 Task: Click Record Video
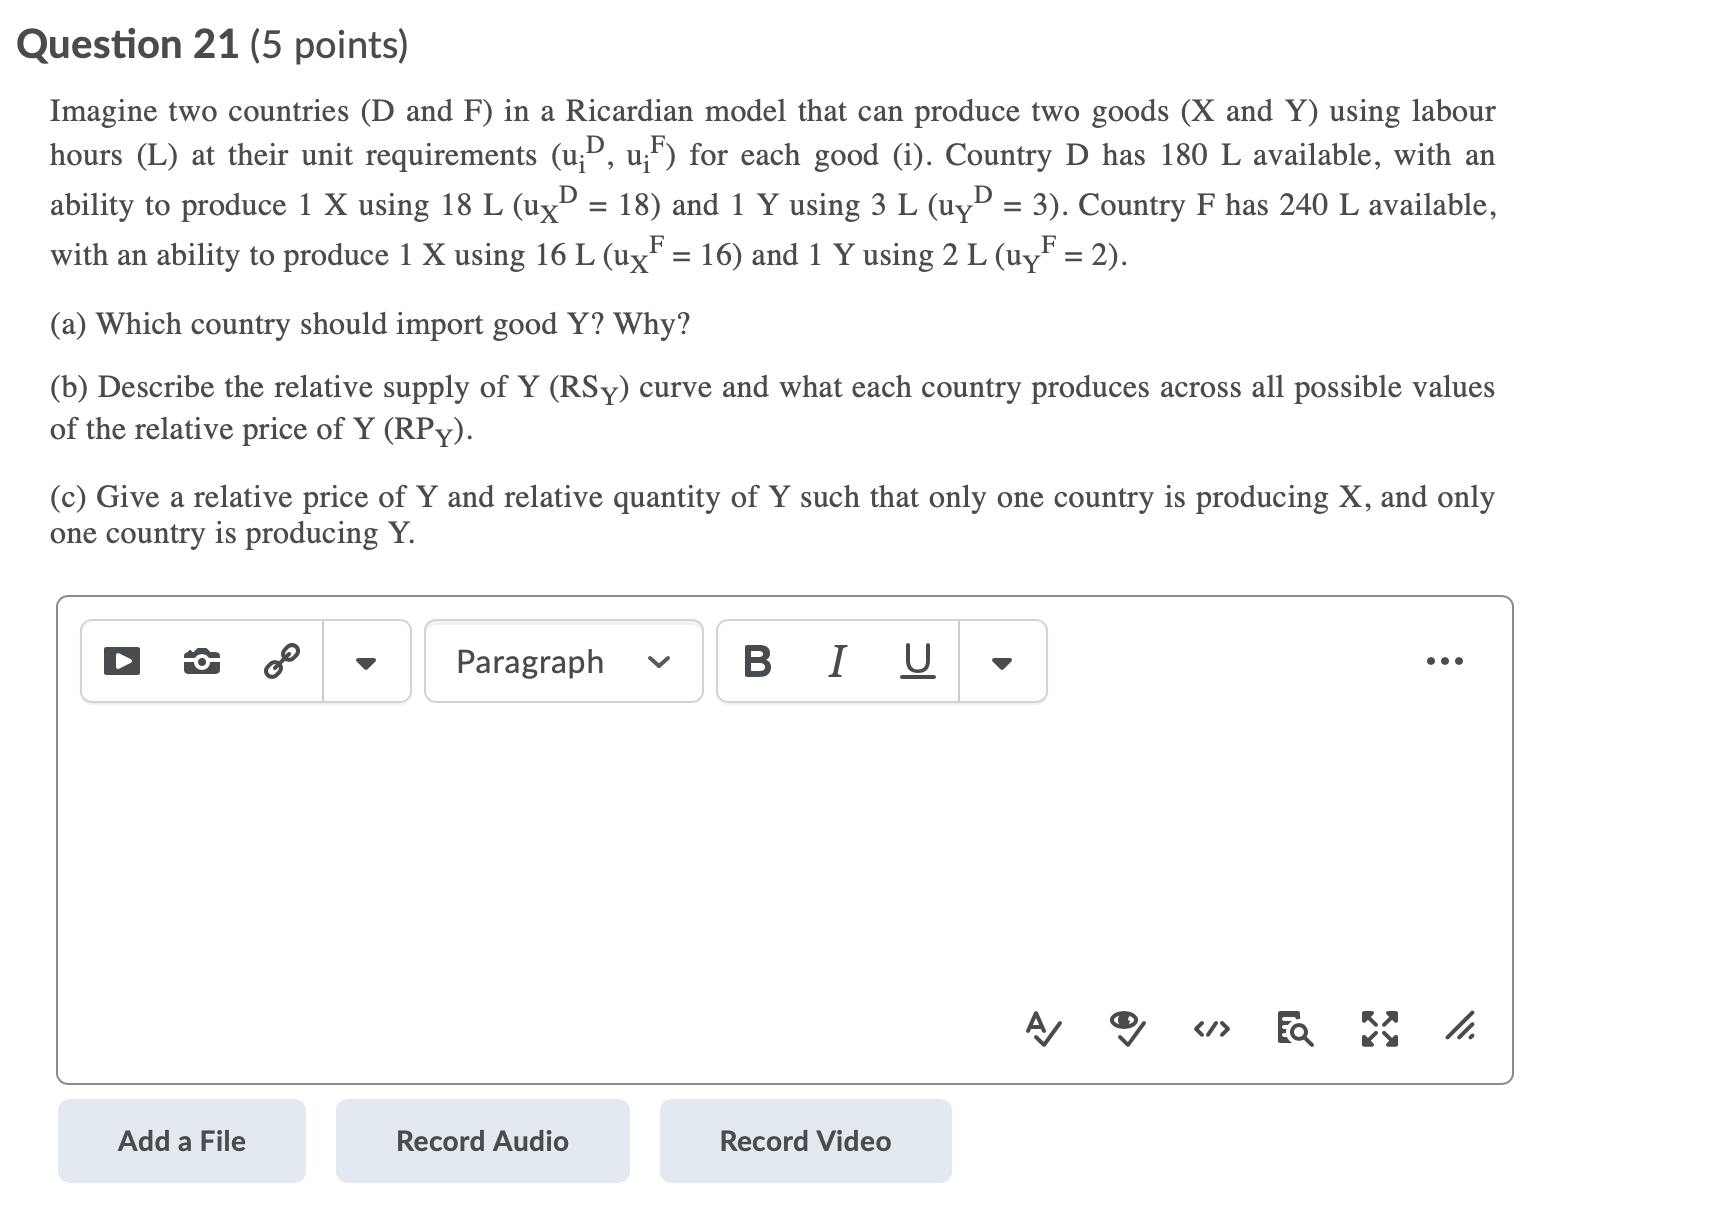804,1140
